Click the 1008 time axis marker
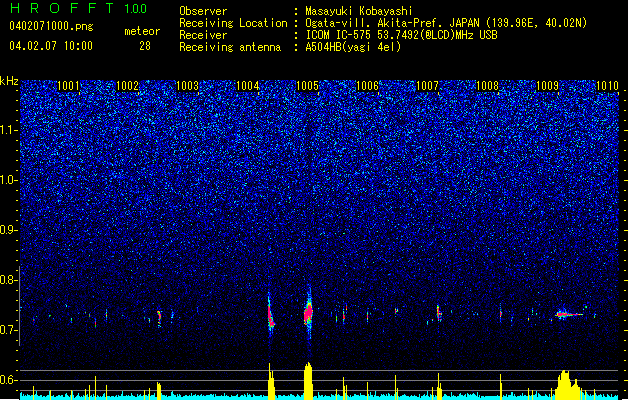The width and height of the screenshot is (629, 400). click(487, 86)
